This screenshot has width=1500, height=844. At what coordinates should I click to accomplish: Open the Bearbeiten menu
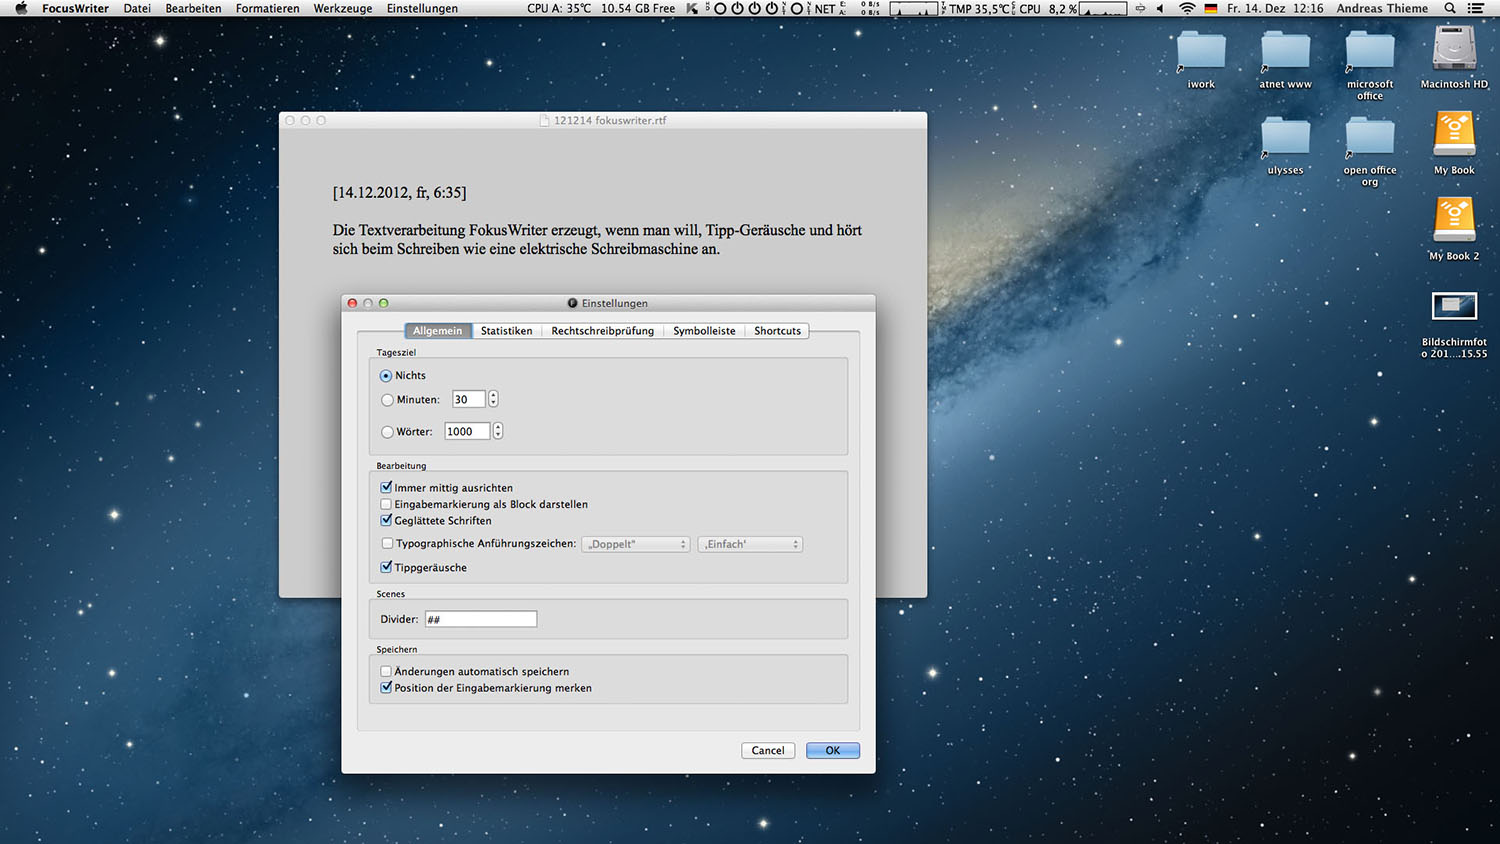(x=193, y=8)
